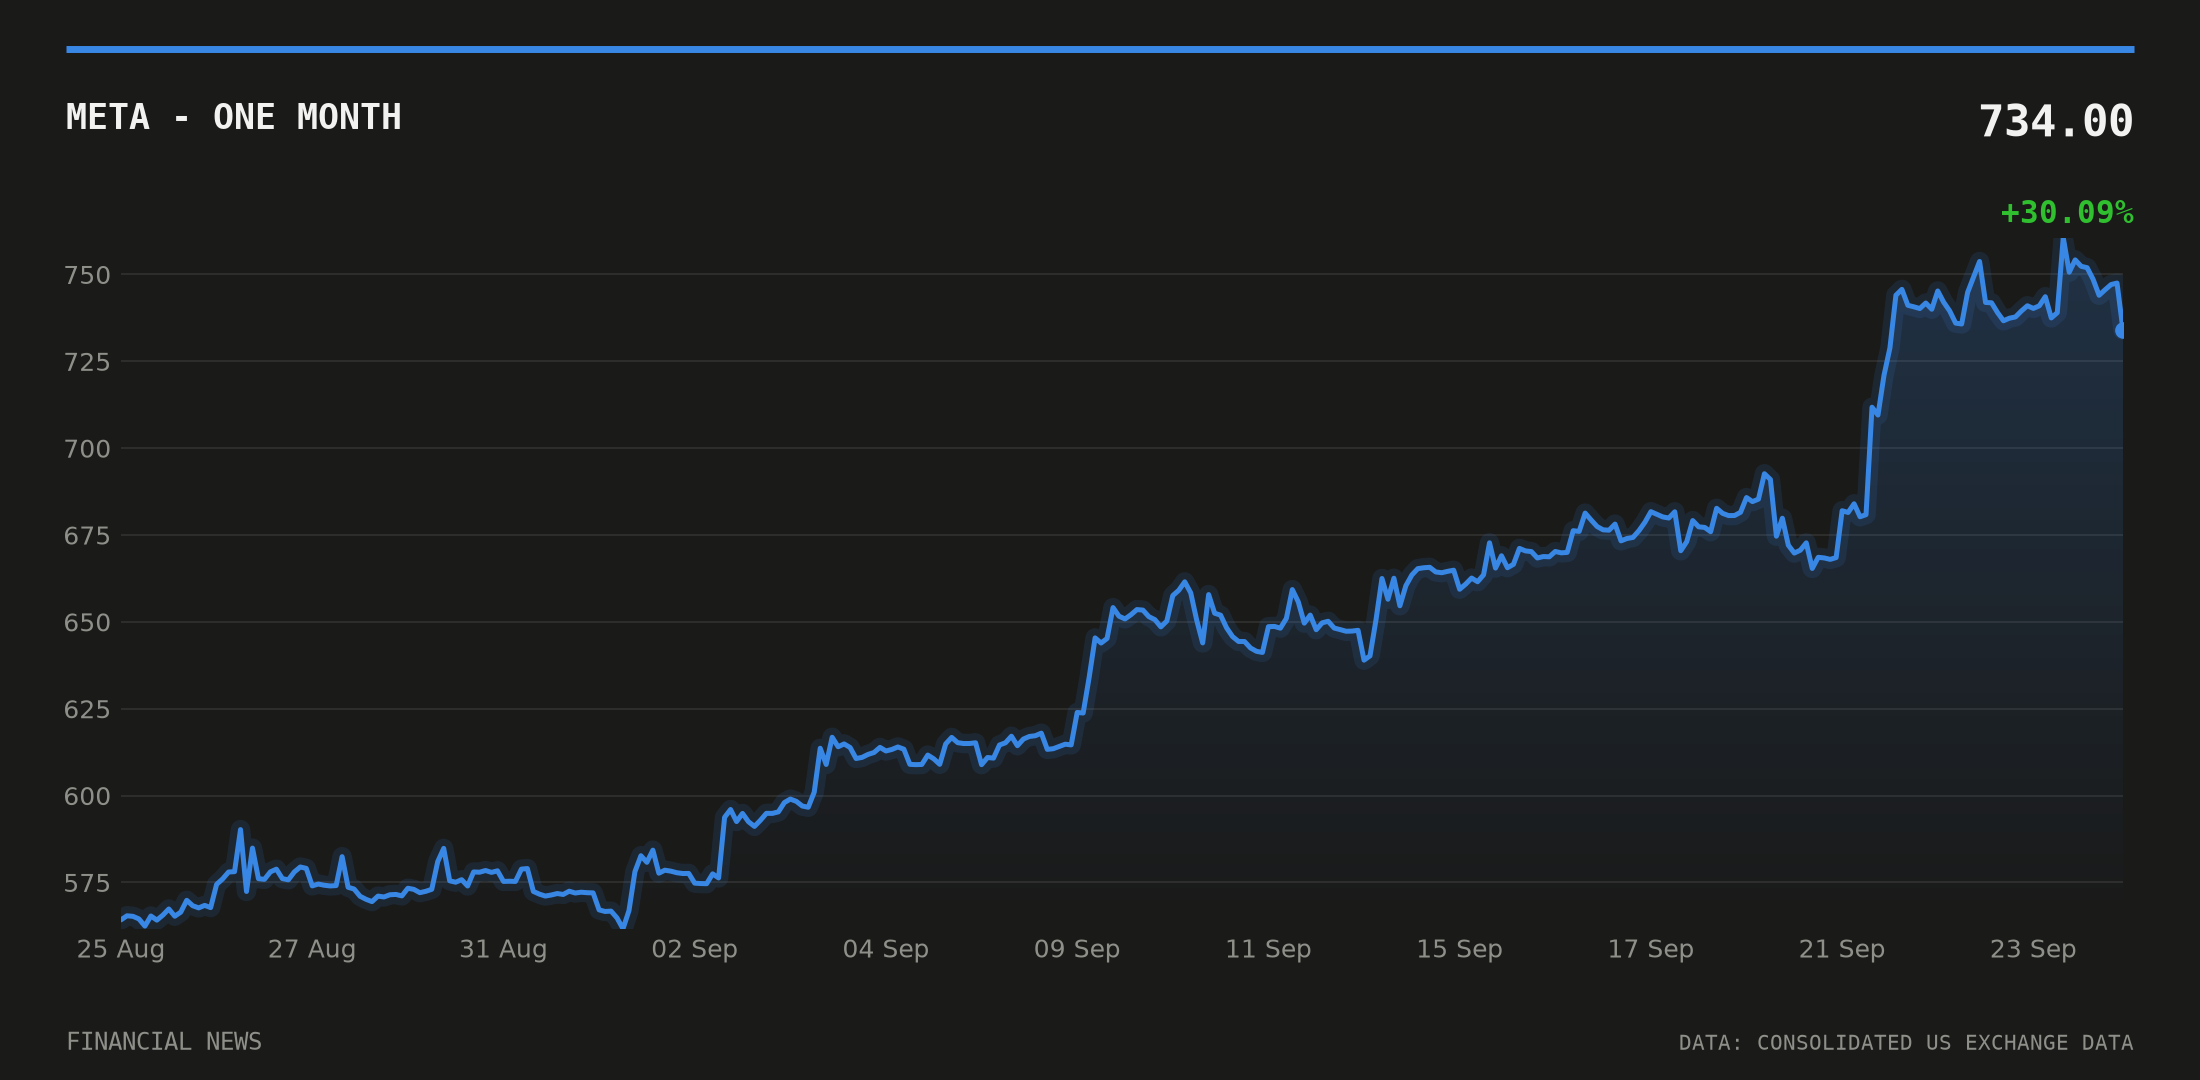Click the 625 y-axis label
Screen dimensions: 2200x1080
(87, 710)
